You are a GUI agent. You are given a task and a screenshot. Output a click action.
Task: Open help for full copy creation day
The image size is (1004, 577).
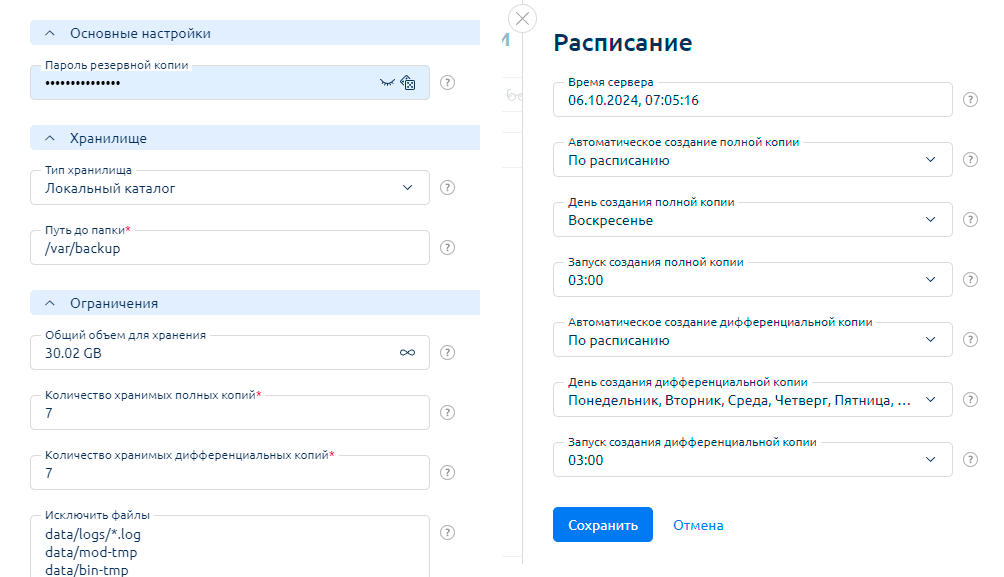(970, 220)
